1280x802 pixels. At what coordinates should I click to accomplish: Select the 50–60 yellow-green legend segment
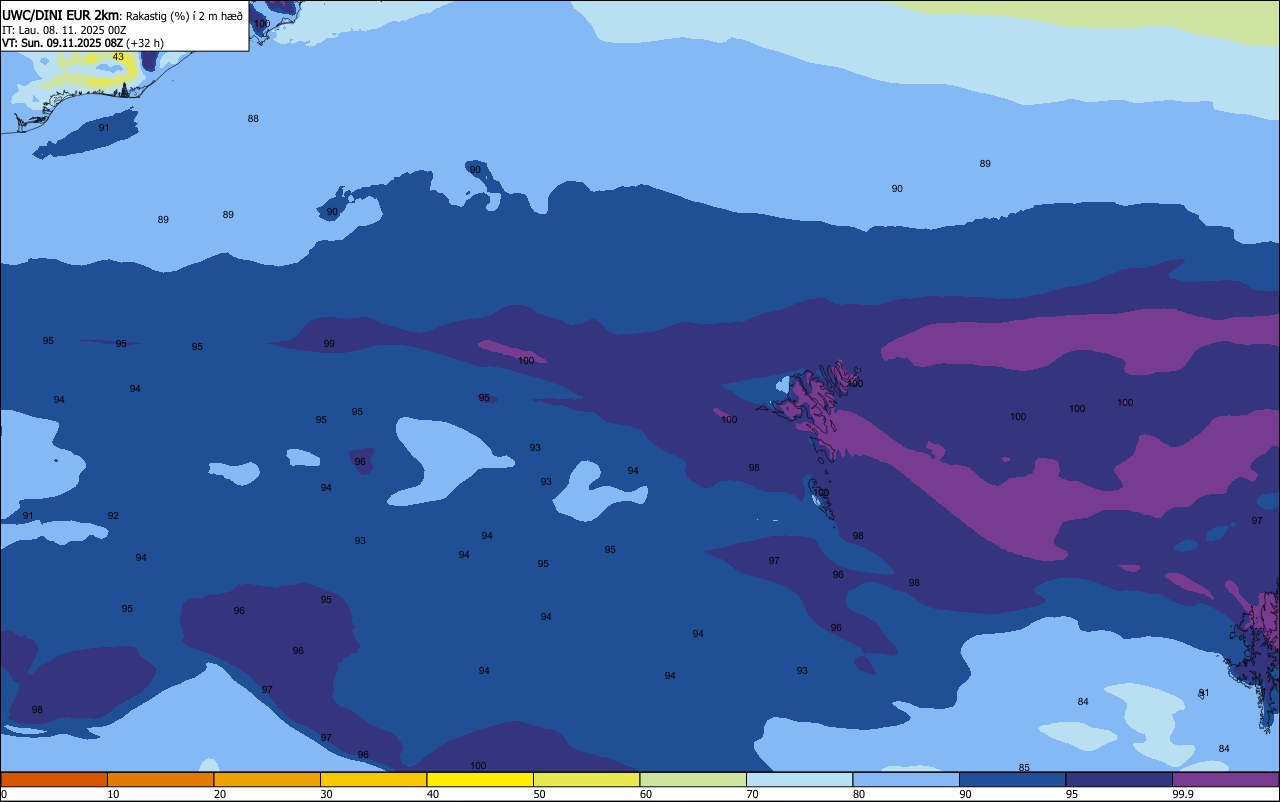click(586, 779)
